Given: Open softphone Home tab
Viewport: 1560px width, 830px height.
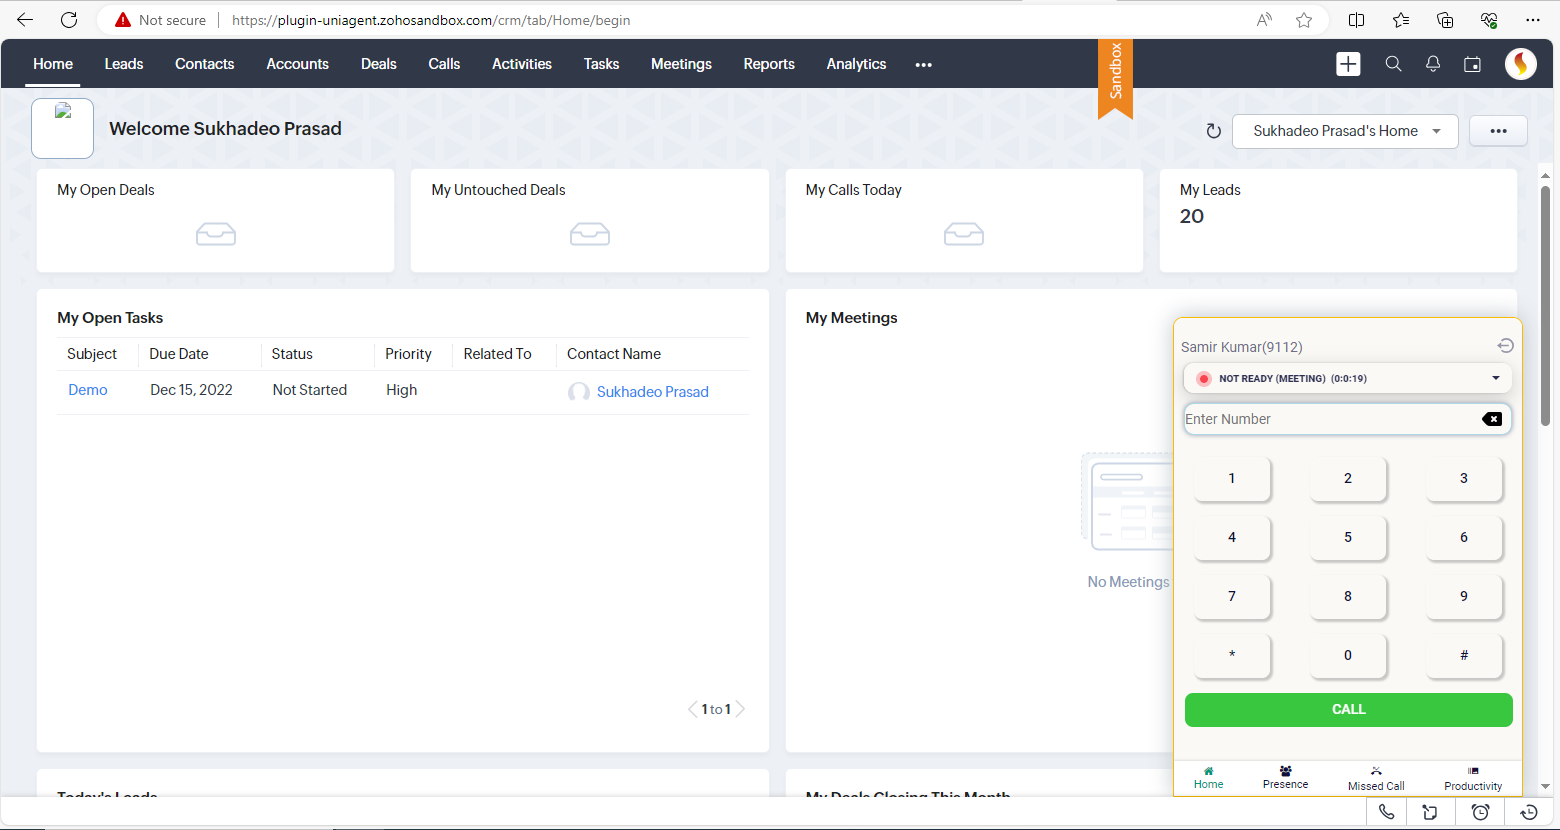Looking at the screenshot, I should (x=1208, y=778).
